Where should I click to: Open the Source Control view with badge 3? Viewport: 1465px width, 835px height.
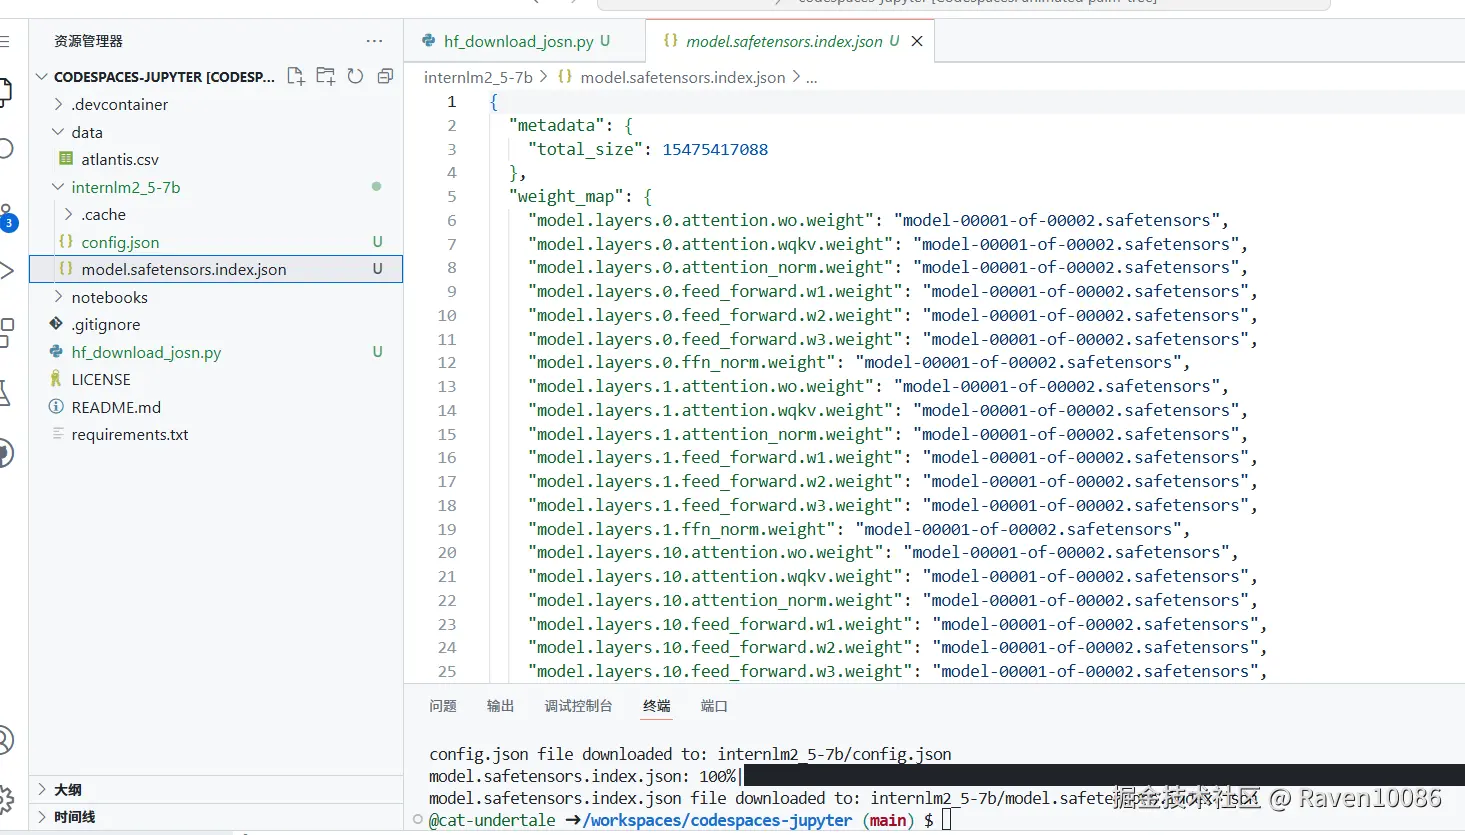[7, 218]
